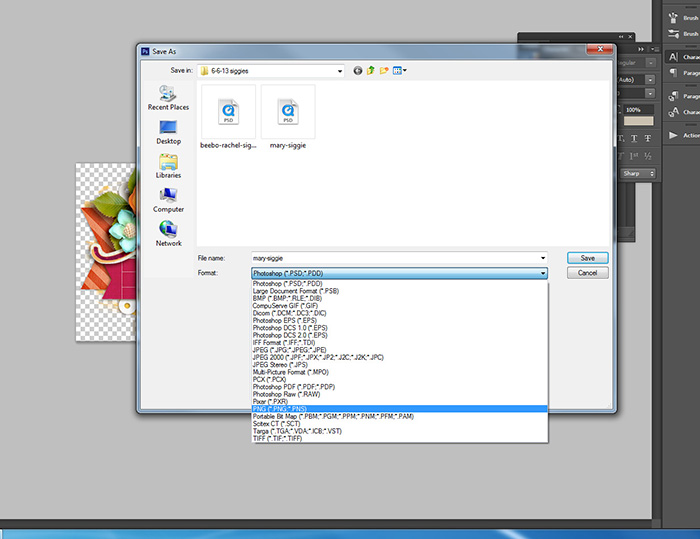The image size is (700, 539).
Task: Open the Paragraph Styles panel icon
Action: [x=674, y=96]
